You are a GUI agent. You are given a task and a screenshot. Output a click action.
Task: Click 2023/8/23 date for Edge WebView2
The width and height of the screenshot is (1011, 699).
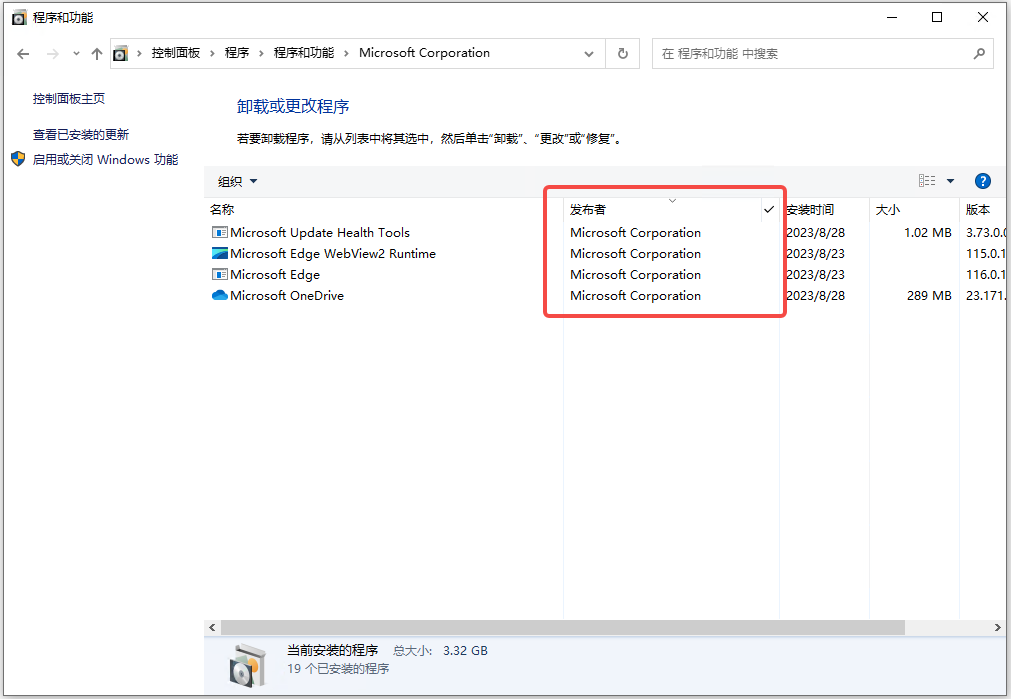tap(815, 254)
